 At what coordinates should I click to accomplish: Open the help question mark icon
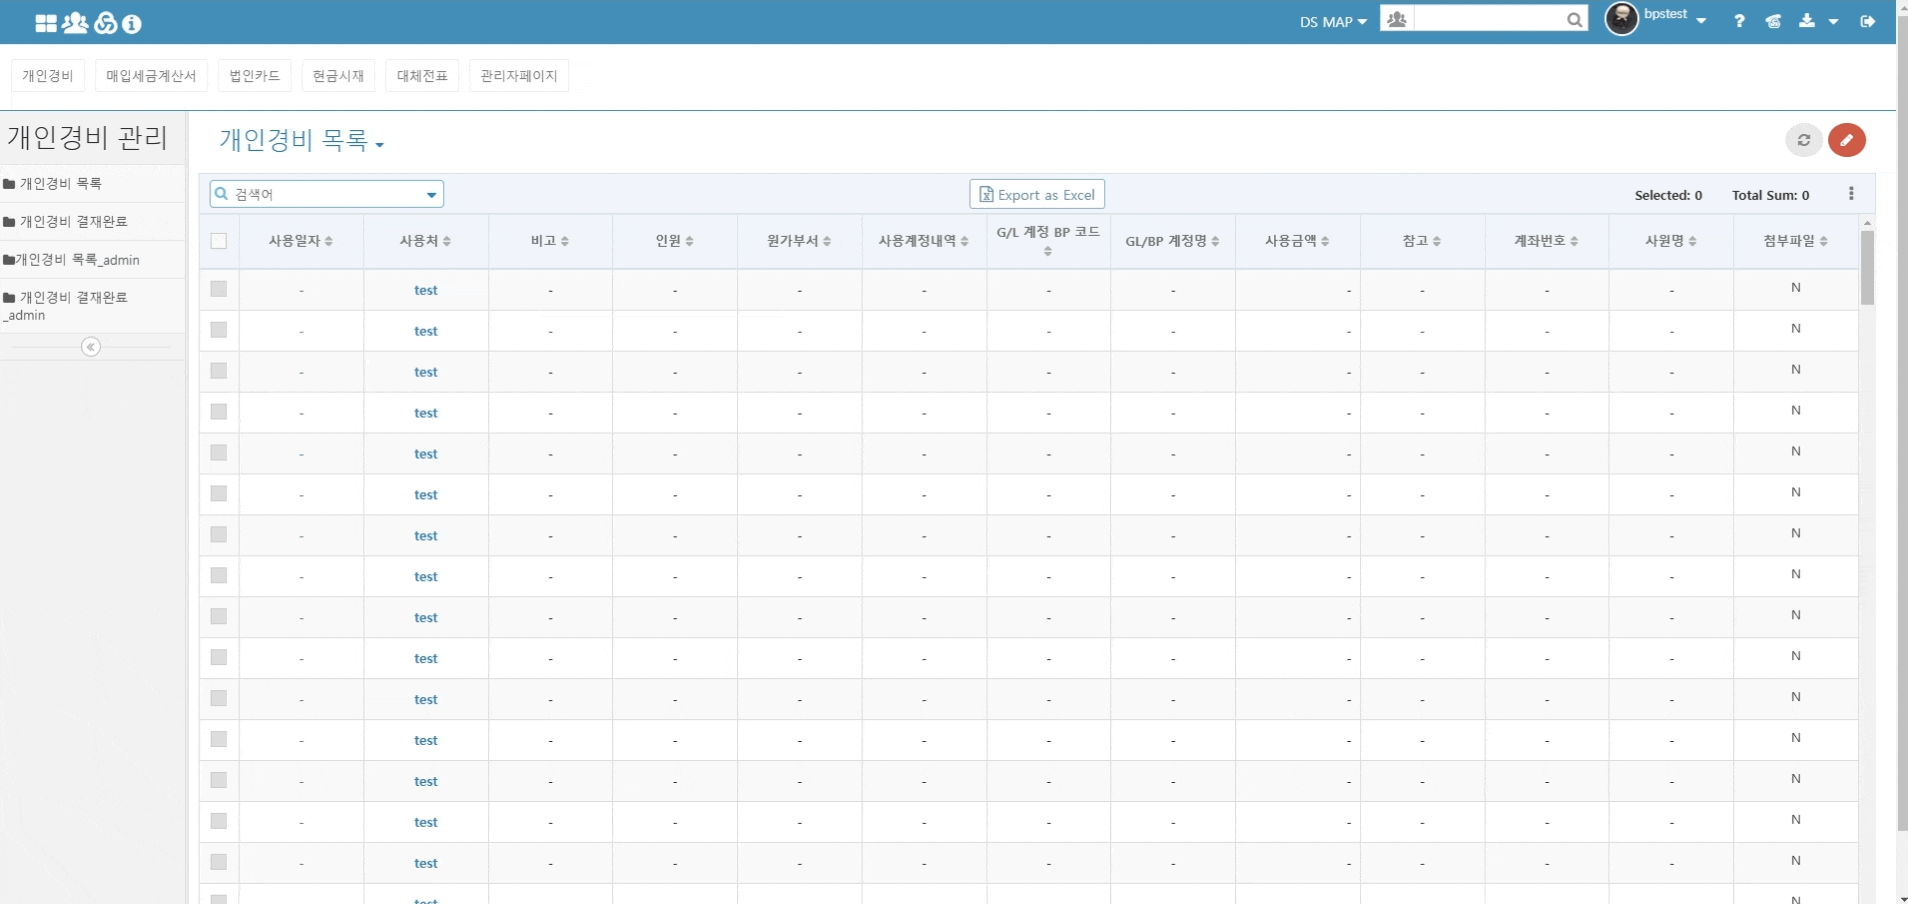click(x=1740, y=21)
